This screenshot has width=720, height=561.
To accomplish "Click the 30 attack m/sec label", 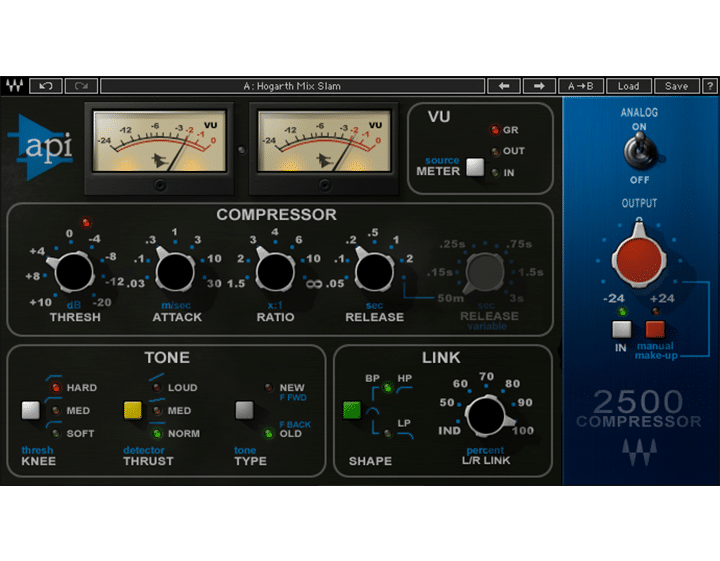I will coord(214,284).
